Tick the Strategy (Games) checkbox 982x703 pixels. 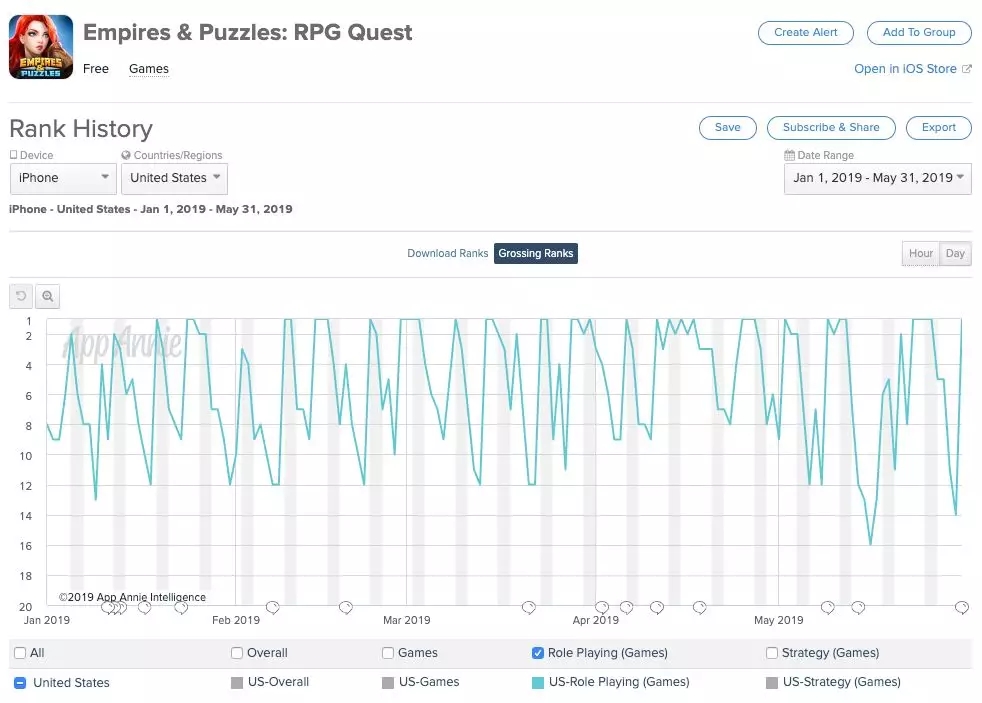tap(772, 653)
